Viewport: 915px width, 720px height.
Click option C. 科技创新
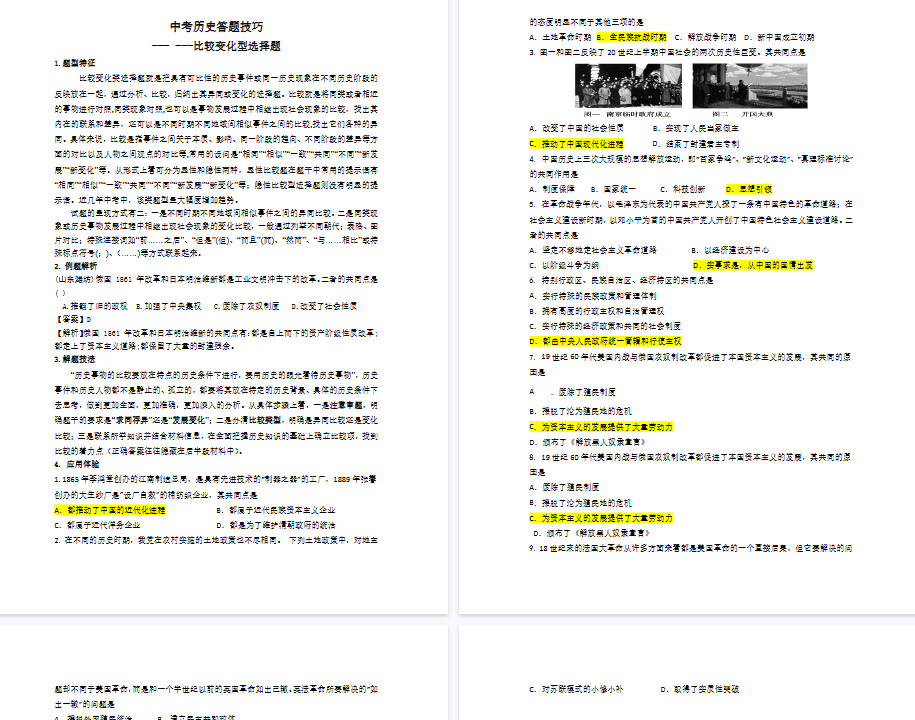point(683,190)
